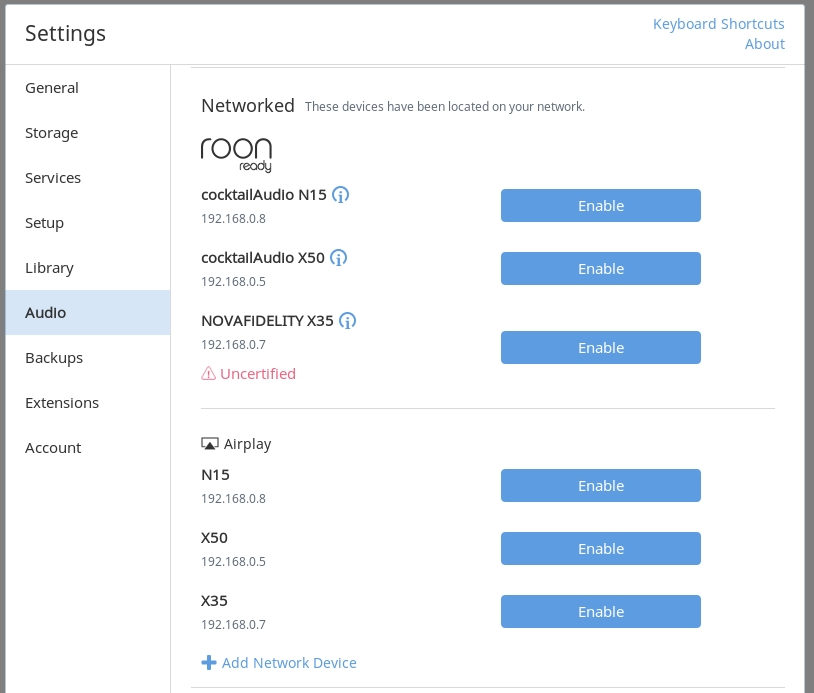Open info for cocktailAudio X50
This screenshot has height=693, width=814.
click(x=338, y=258)
